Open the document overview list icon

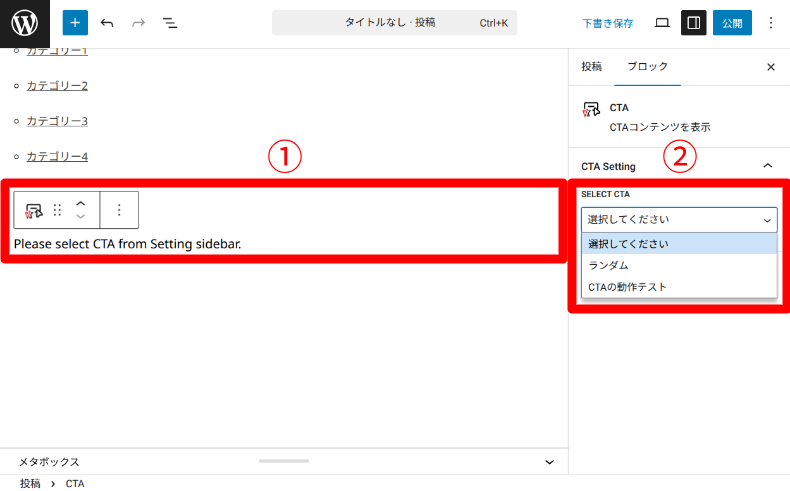click(169, 23)
